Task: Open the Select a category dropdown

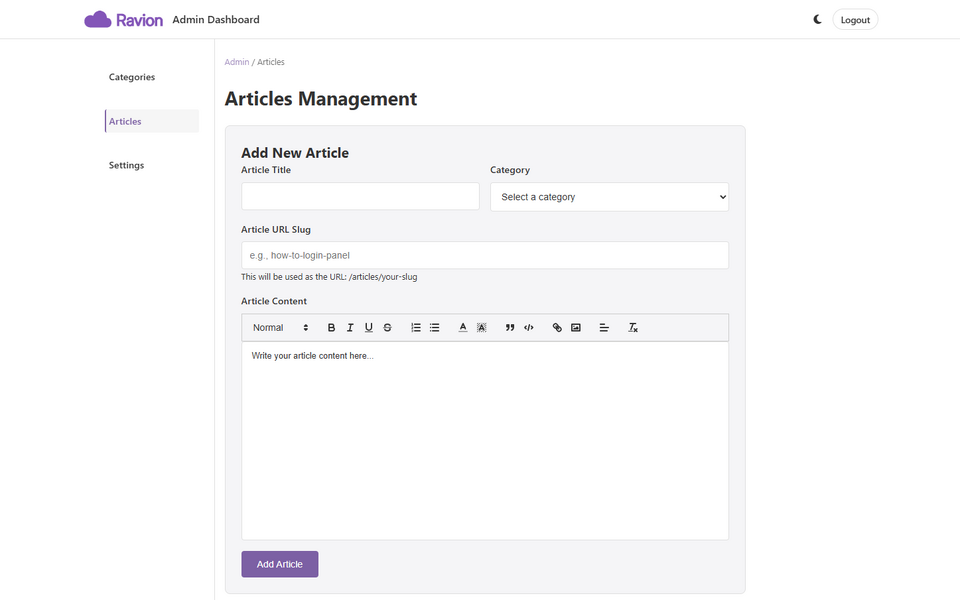Action: coord(609,197)
